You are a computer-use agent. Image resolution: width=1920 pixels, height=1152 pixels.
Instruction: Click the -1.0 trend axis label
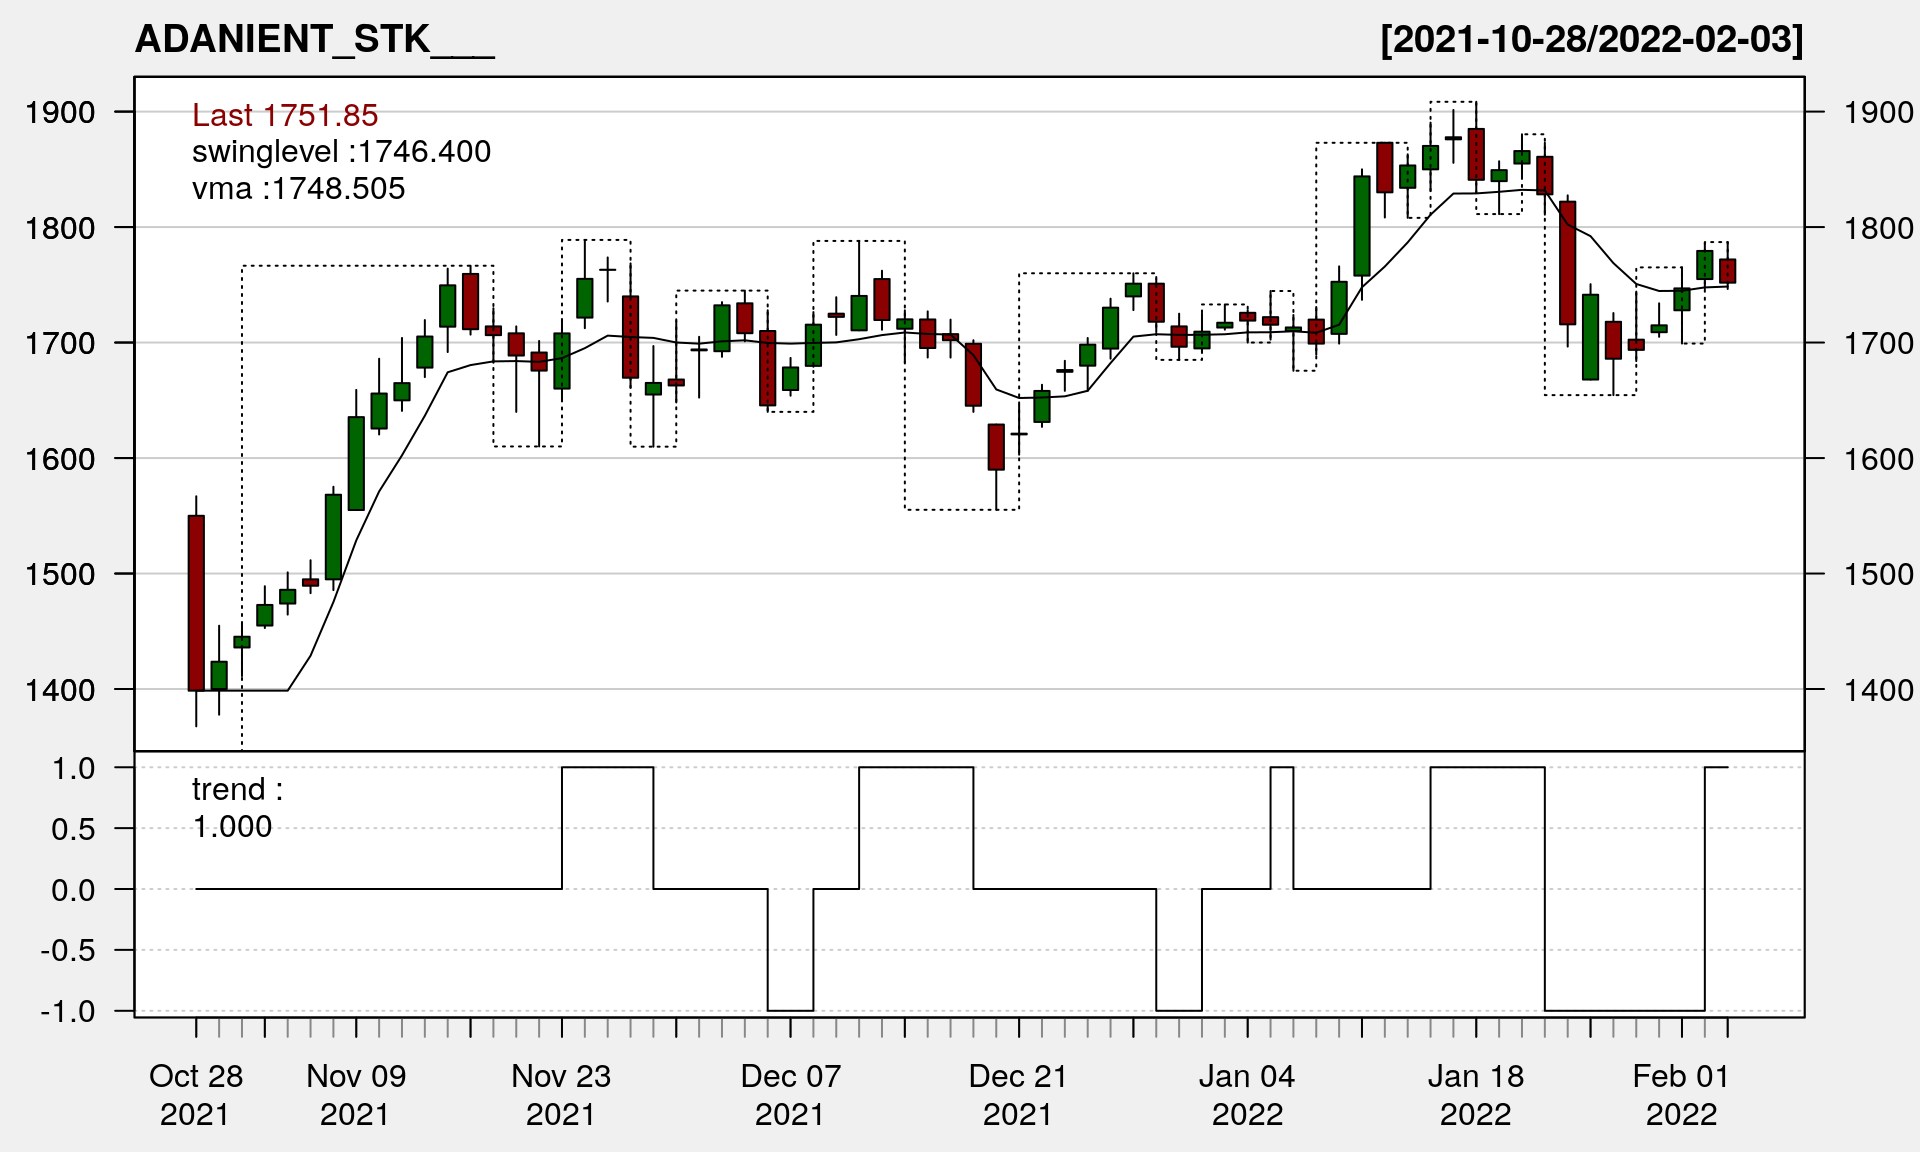tap(68, 1011)
